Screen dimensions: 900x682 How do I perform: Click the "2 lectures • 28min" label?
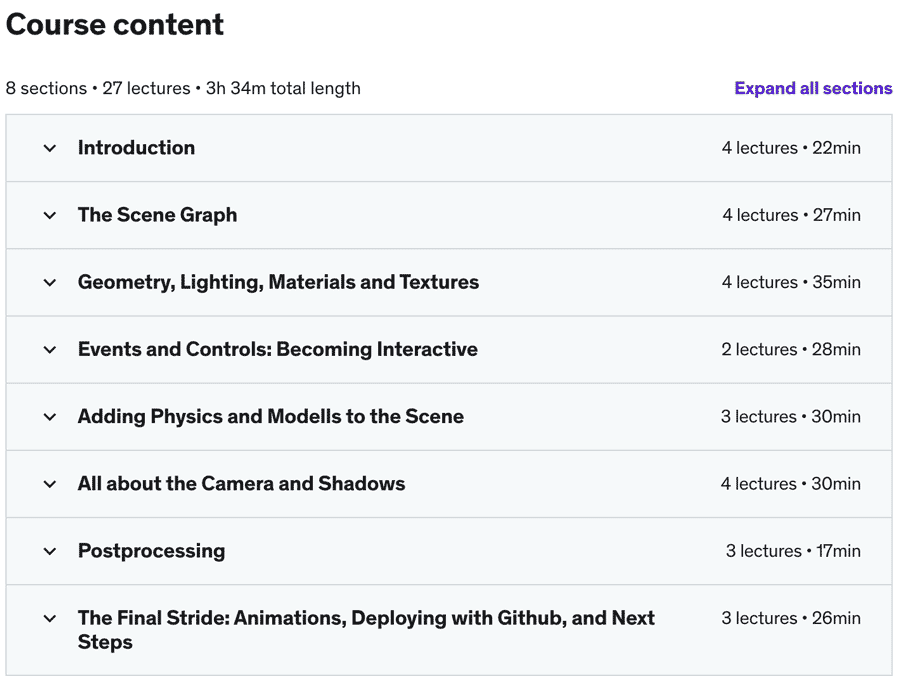[x=790, y=349]
